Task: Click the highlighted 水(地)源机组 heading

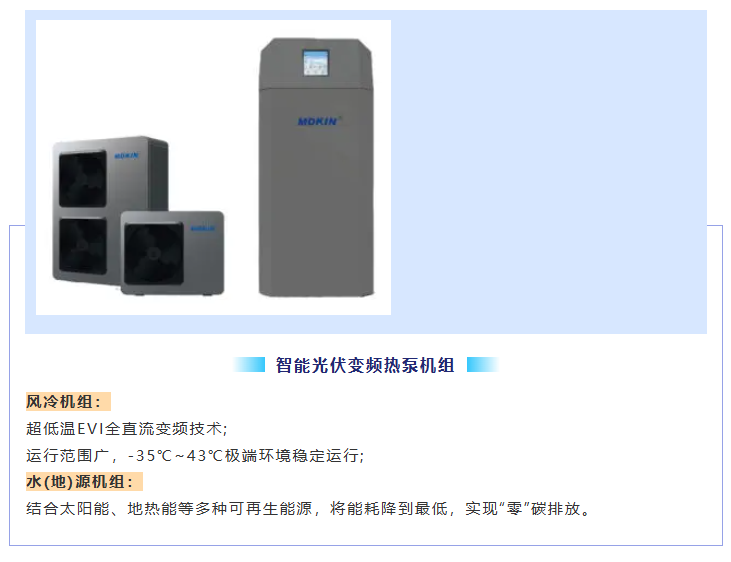Action: (x=84, y=481)
